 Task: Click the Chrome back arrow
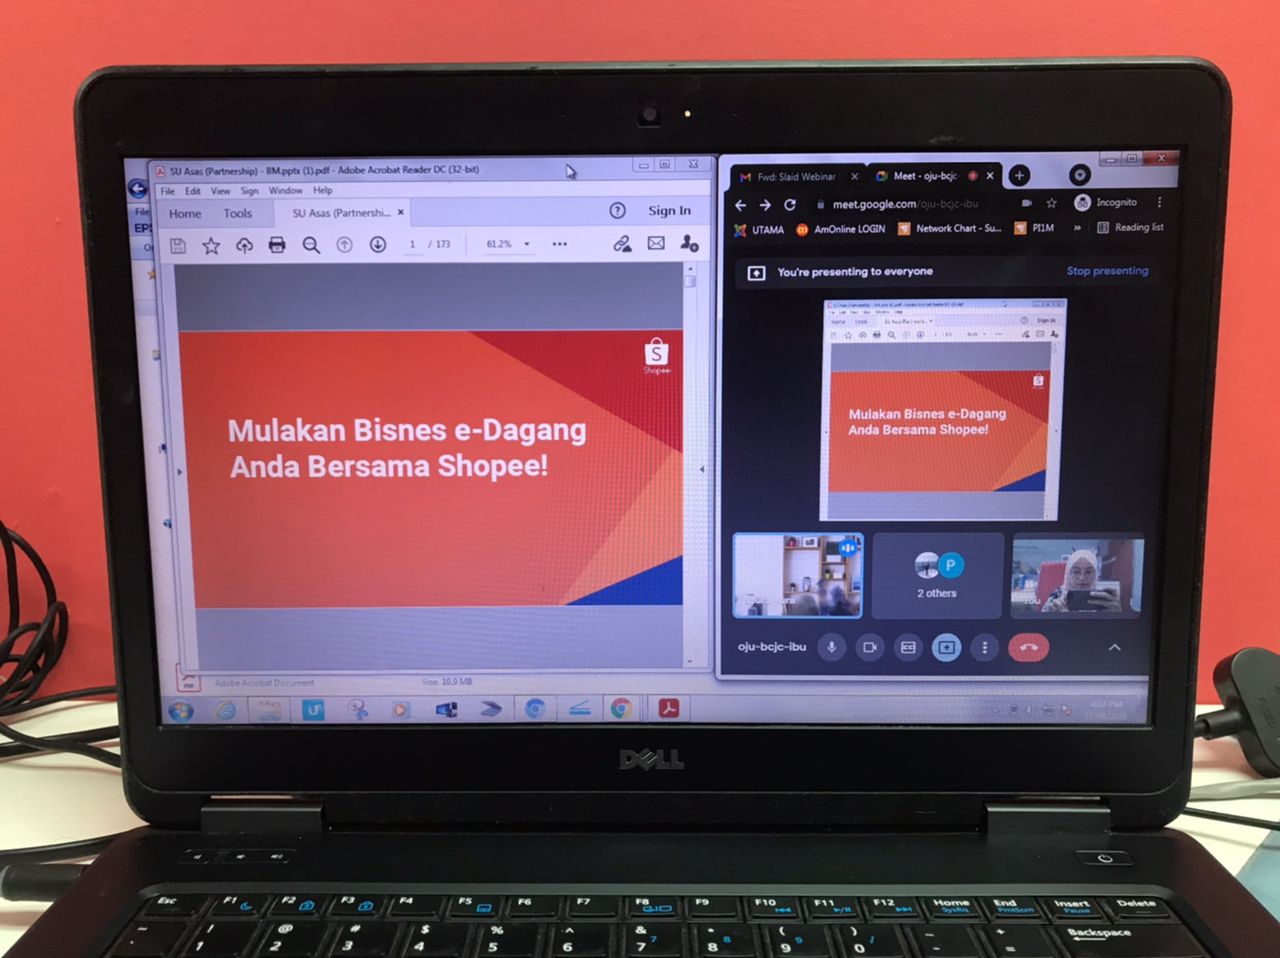click(741, 205)
